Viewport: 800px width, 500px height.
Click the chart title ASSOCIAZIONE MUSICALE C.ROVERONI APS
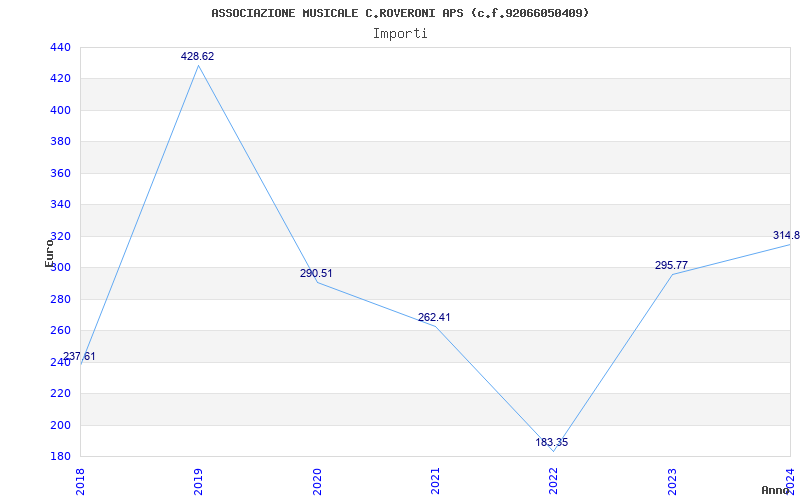[x=400, y=13]
